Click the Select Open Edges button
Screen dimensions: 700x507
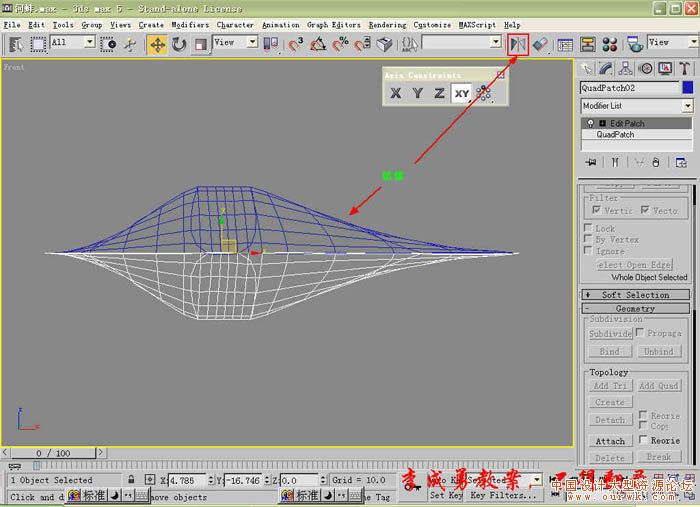634,265
